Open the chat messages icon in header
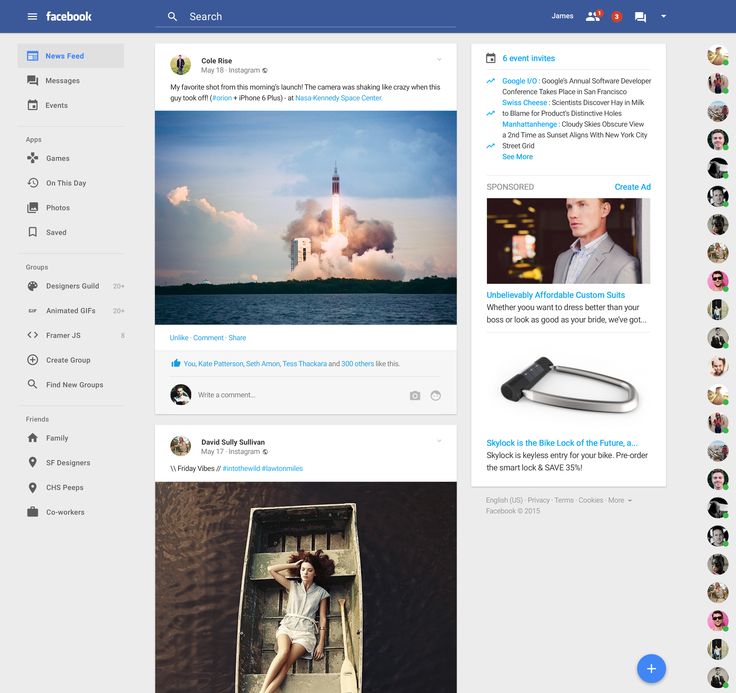Image resolution: width=736 pixels, height=693 pixels. 640,17
